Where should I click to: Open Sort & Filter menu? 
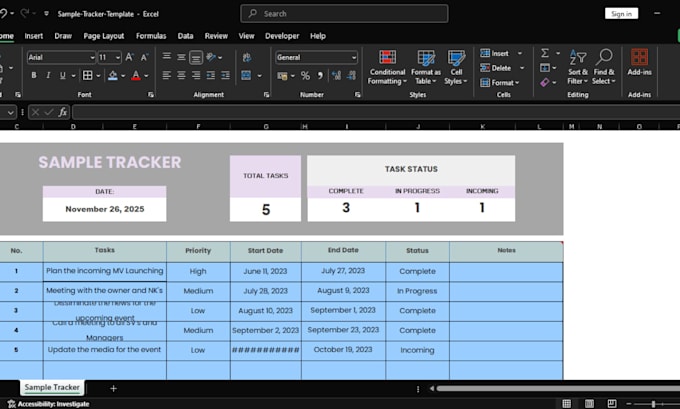[x=578, y=67]
